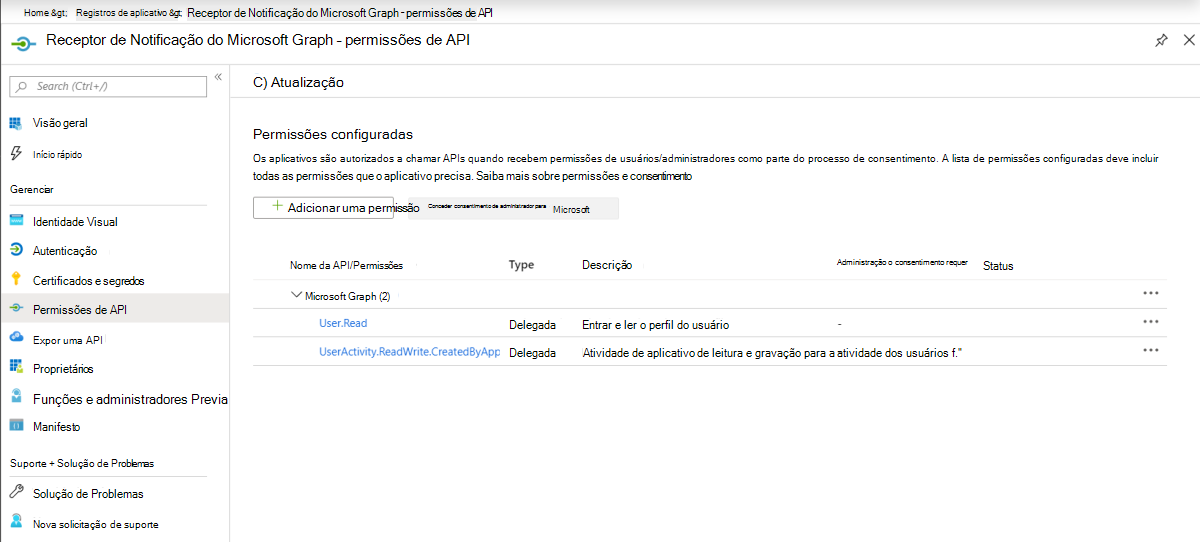The image size is (1200, 542).
Task: Click the Descrição column header
Action: [x=607, y=265]
